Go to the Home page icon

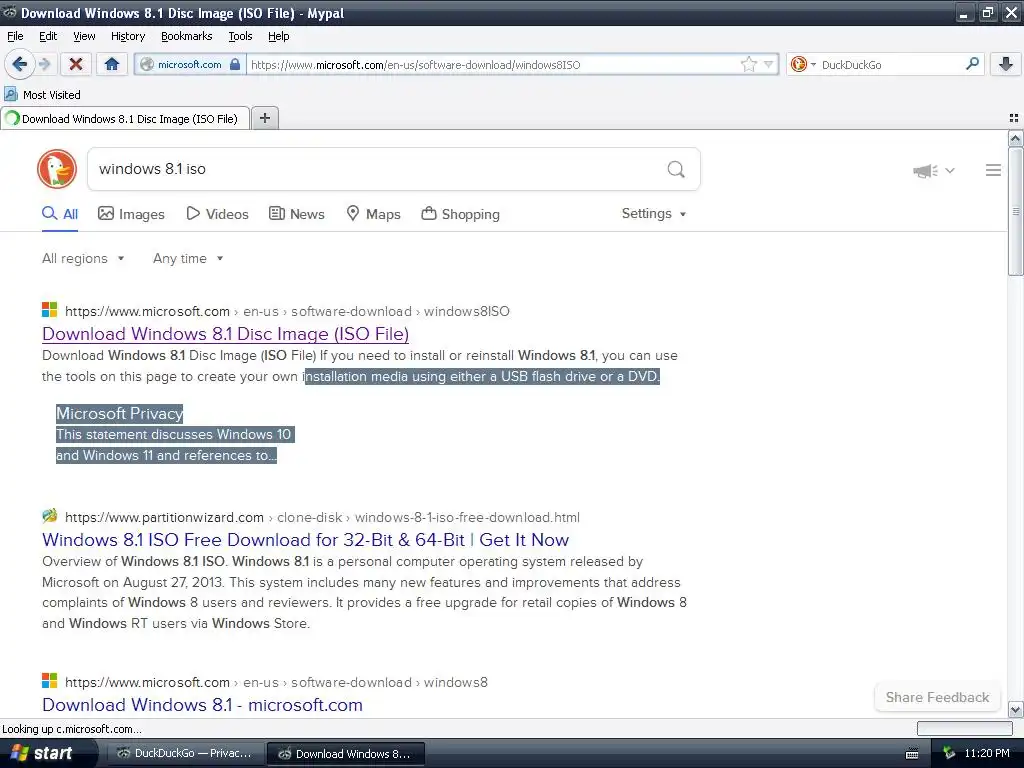point(112,64)
